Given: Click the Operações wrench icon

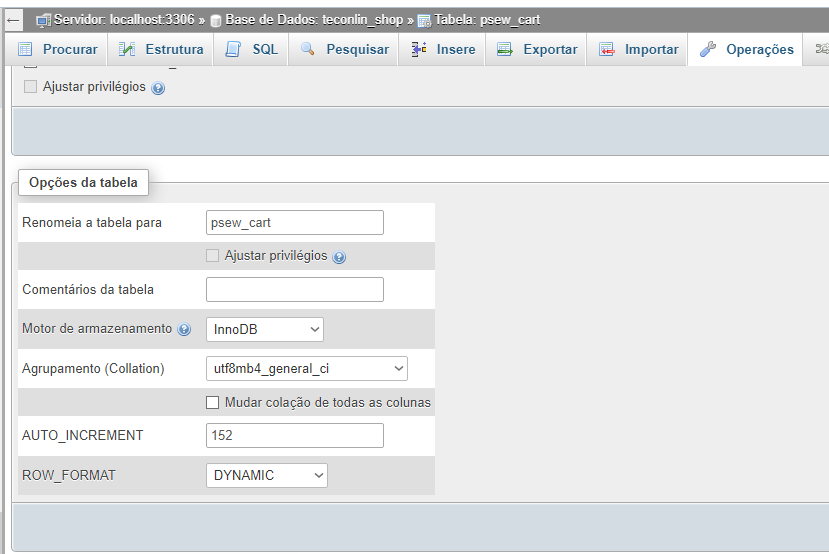Looking at the screenshot, I should tap(708, 49).
